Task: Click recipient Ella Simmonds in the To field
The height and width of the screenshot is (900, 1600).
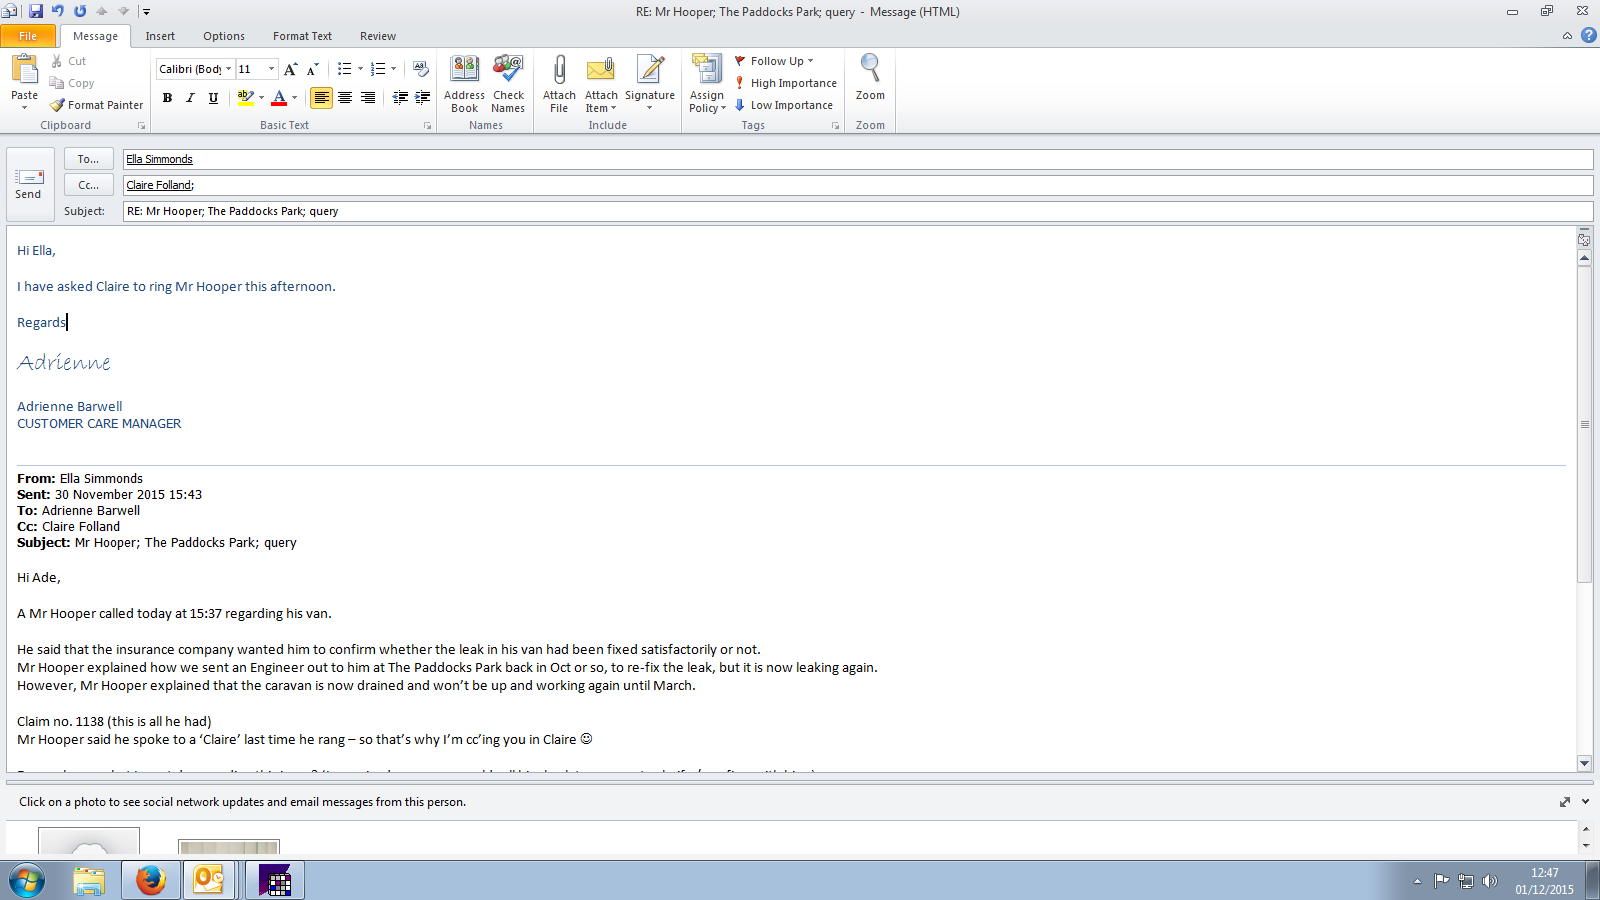Action: pos(159,159)
